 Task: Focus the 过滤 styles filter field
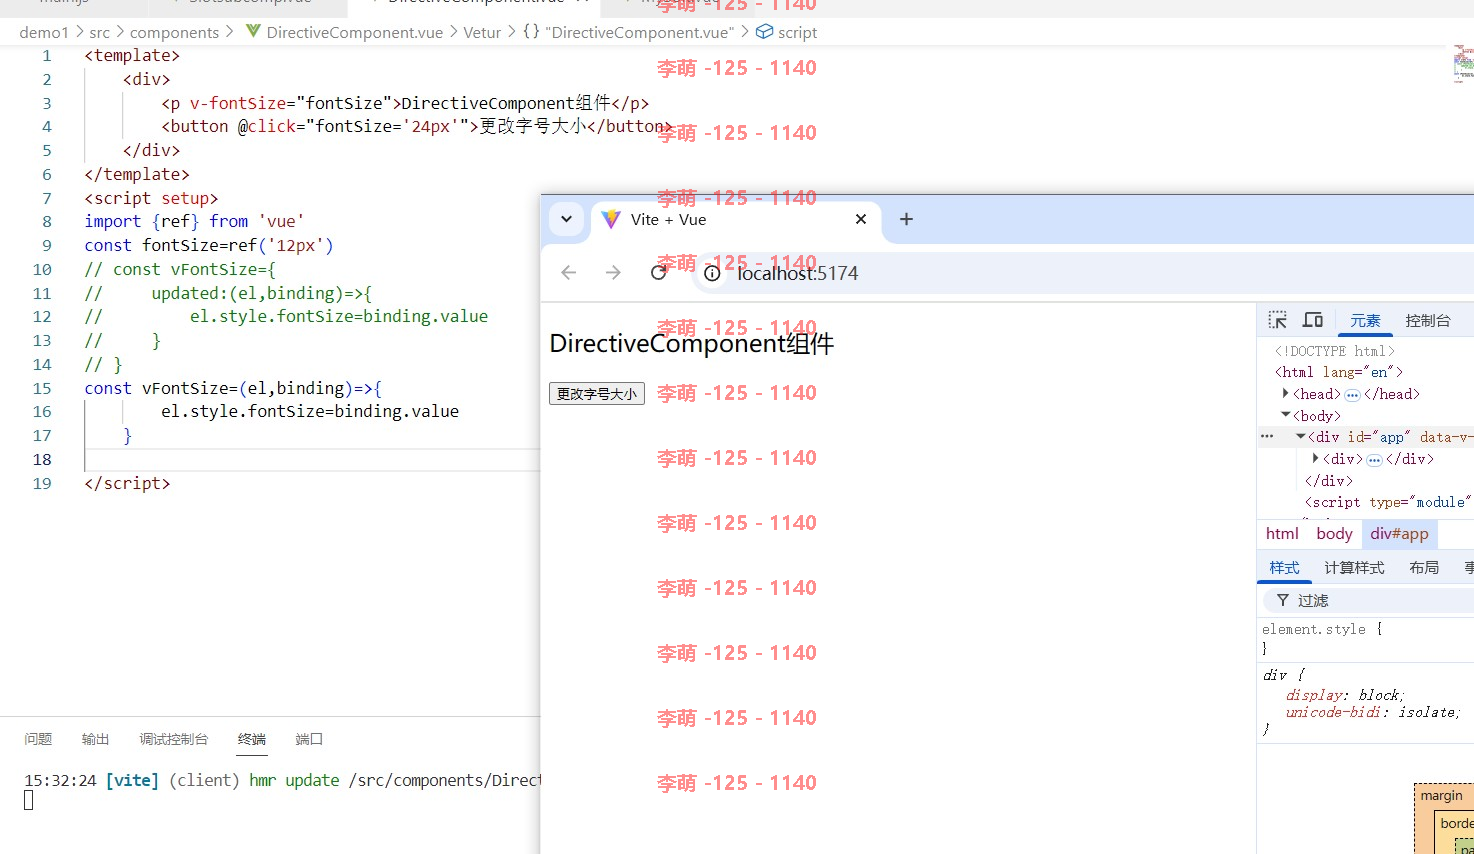pyautogui.click(x=1369, y=600)
